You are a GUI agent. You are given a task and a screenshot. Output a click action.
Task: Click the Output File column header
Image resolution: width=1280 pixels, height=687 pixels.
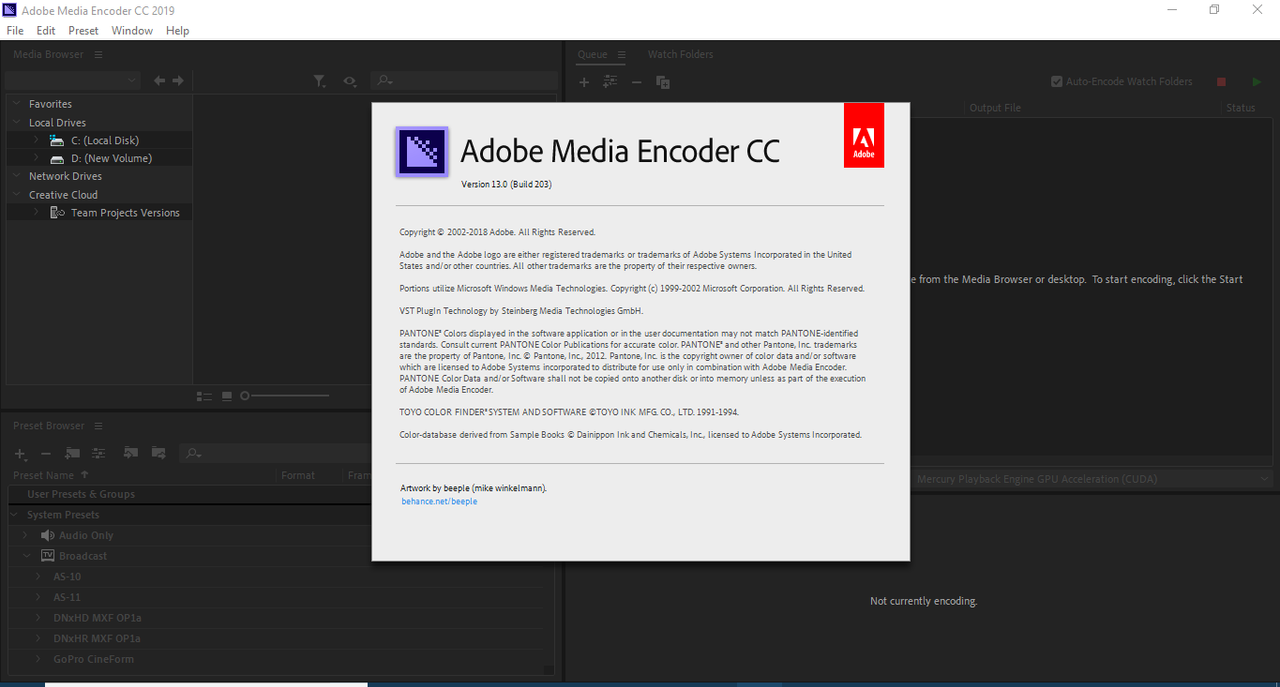point(995,108)
